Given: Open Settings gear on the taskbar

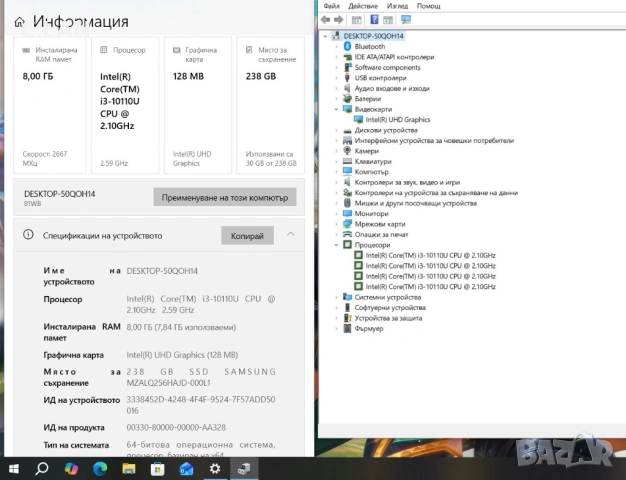Looking at the screenshot, I should point(215,468).
